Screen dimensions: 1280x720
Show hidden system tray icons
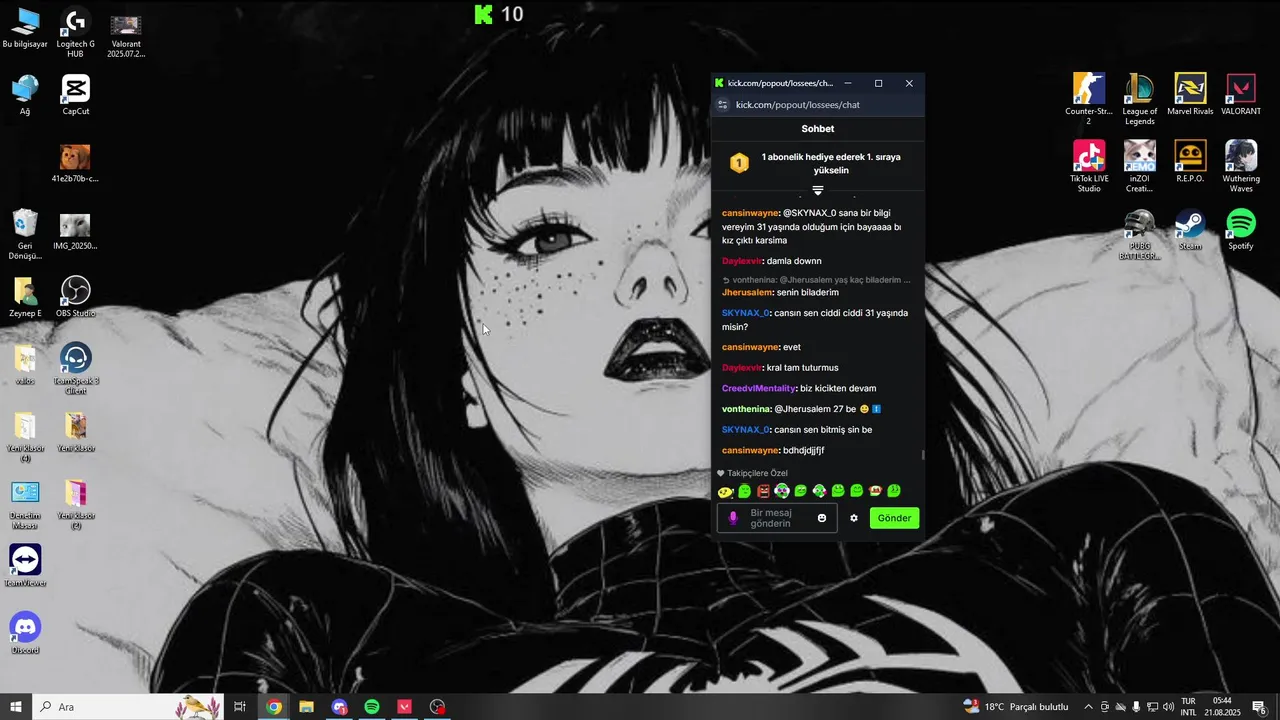pyautogui.click(x=1088, y=707)
